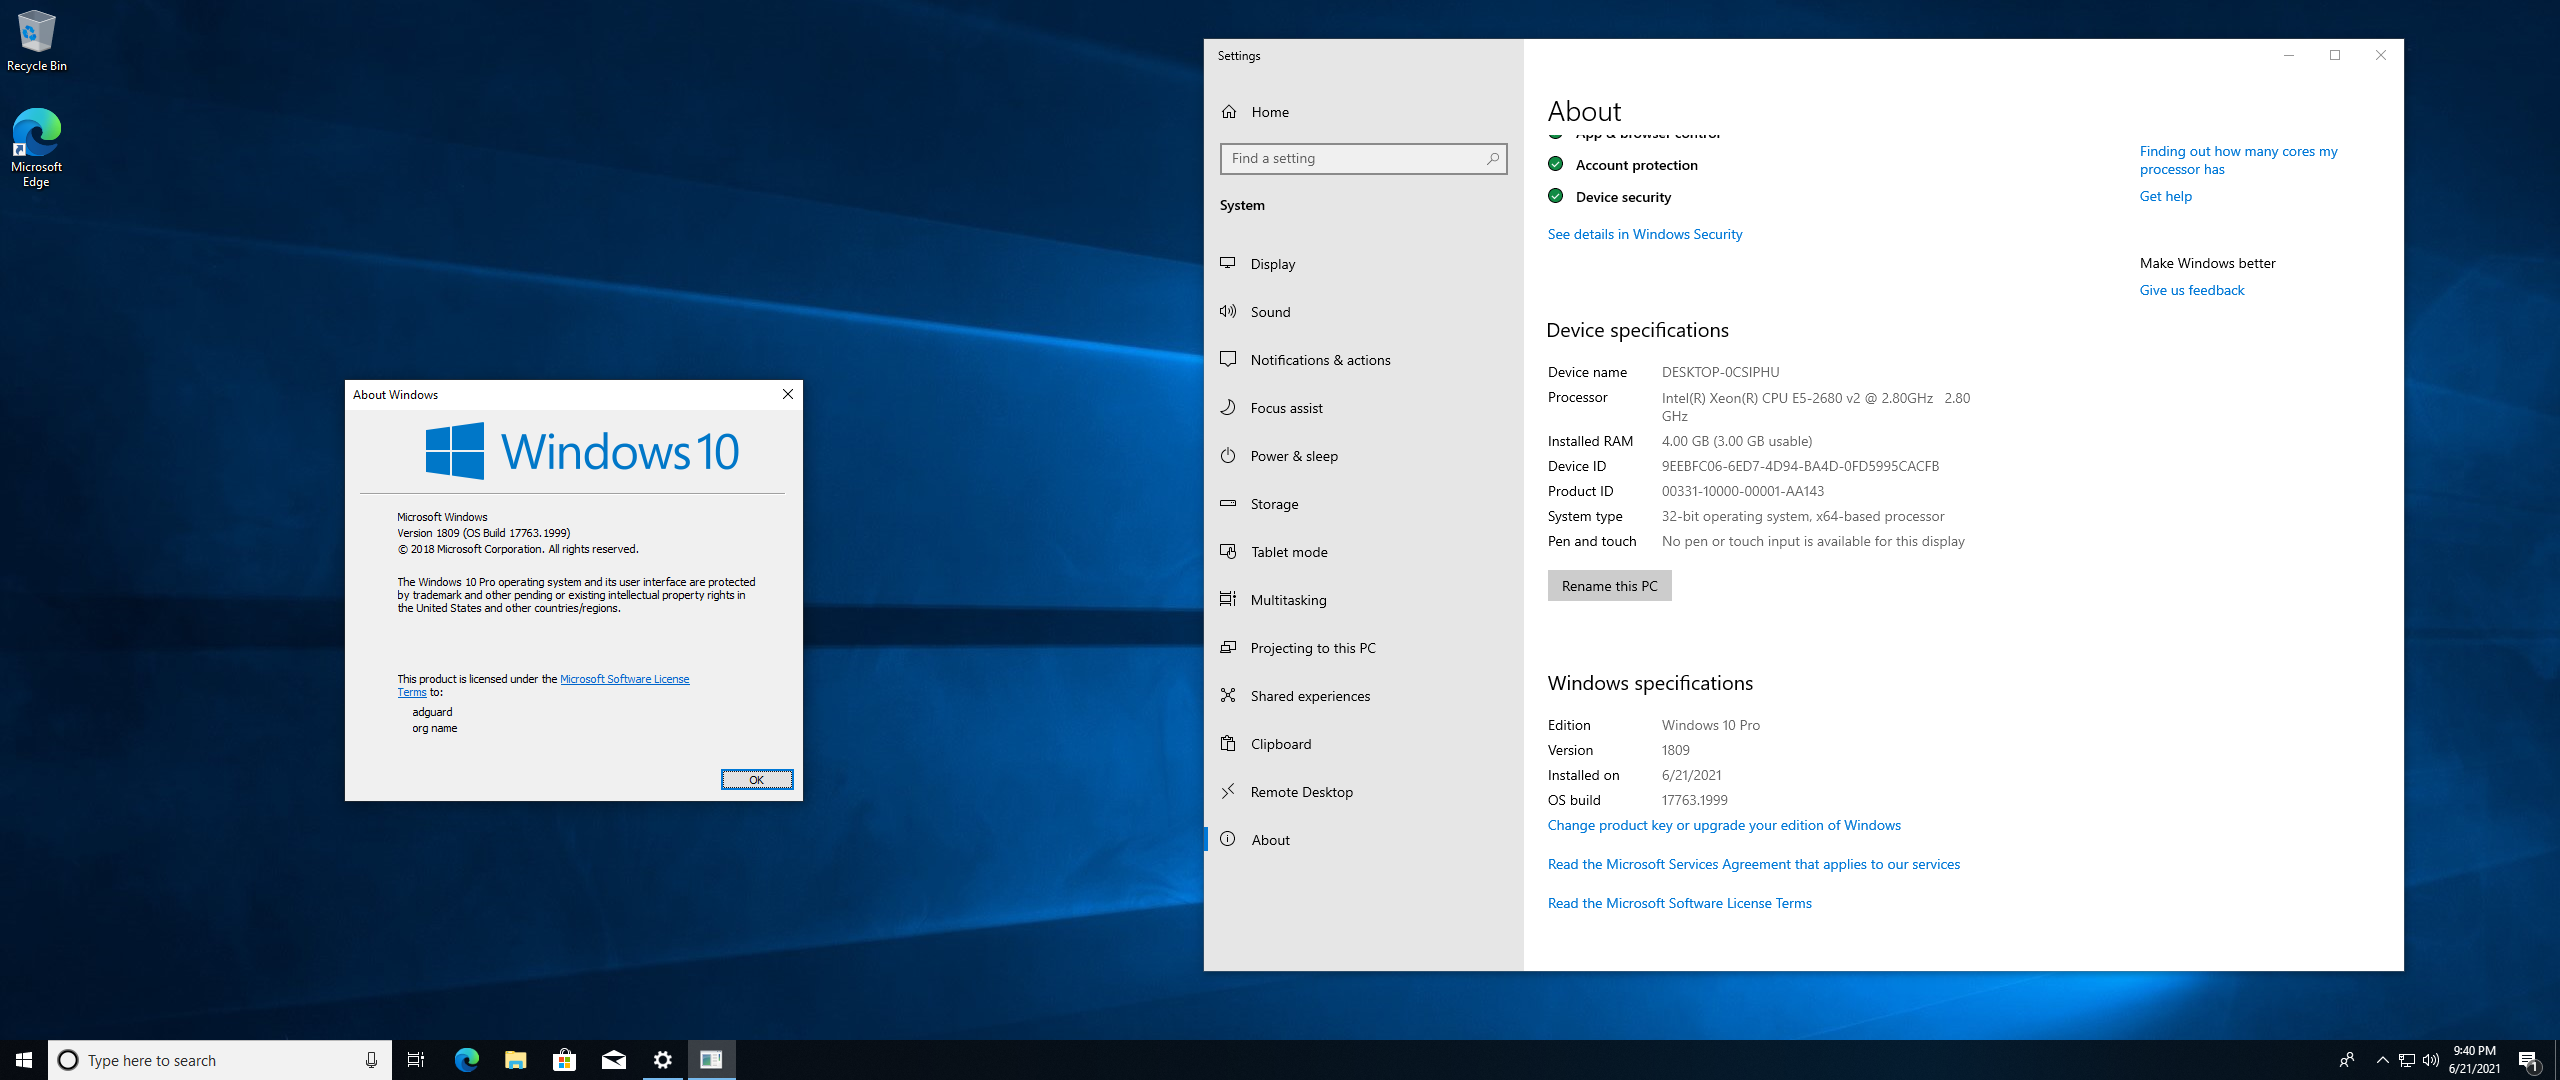Click the Find a setting search field

(1363, 158)
